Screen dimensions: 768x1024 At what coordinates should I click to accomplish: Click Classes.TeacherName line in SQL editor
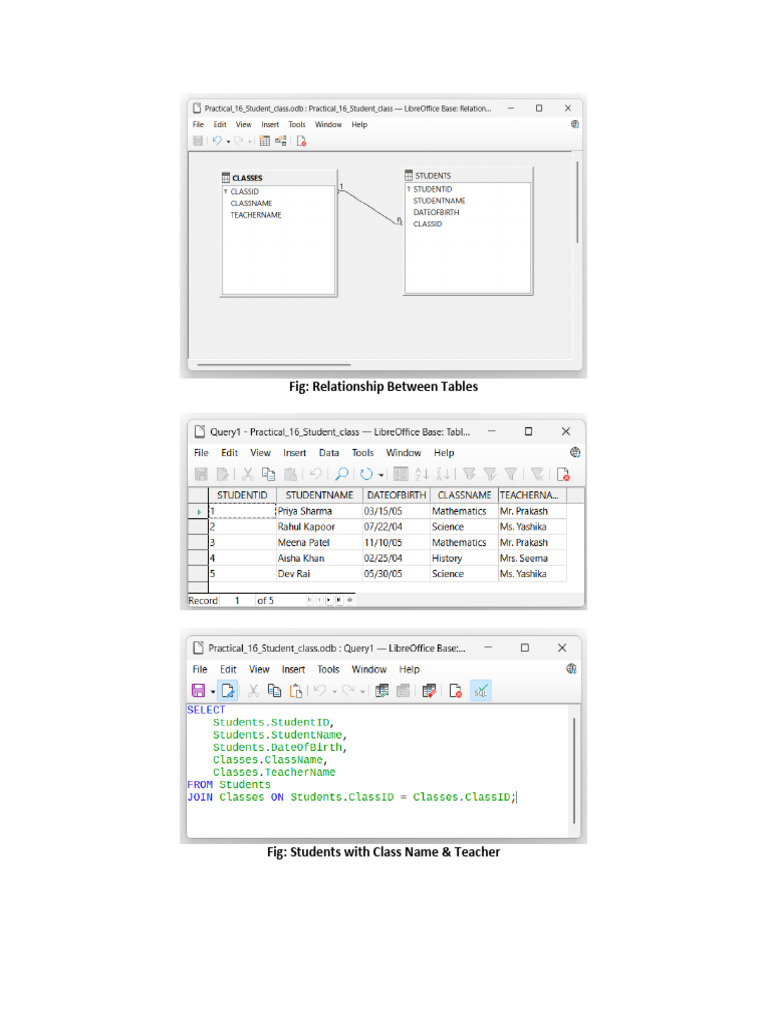[x=274, y=772]
